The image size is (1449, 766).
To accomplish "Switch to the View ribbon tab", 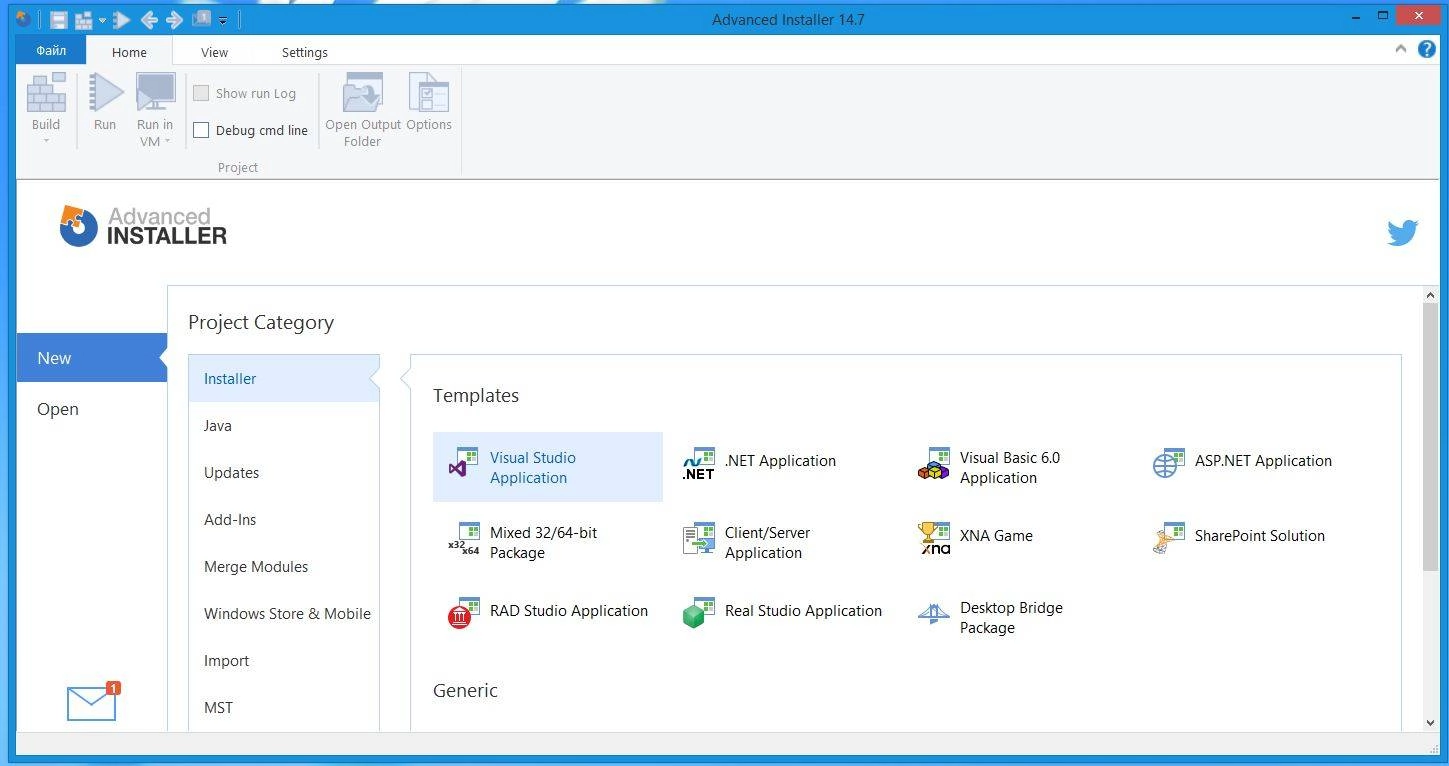I will tap(214, 52).
